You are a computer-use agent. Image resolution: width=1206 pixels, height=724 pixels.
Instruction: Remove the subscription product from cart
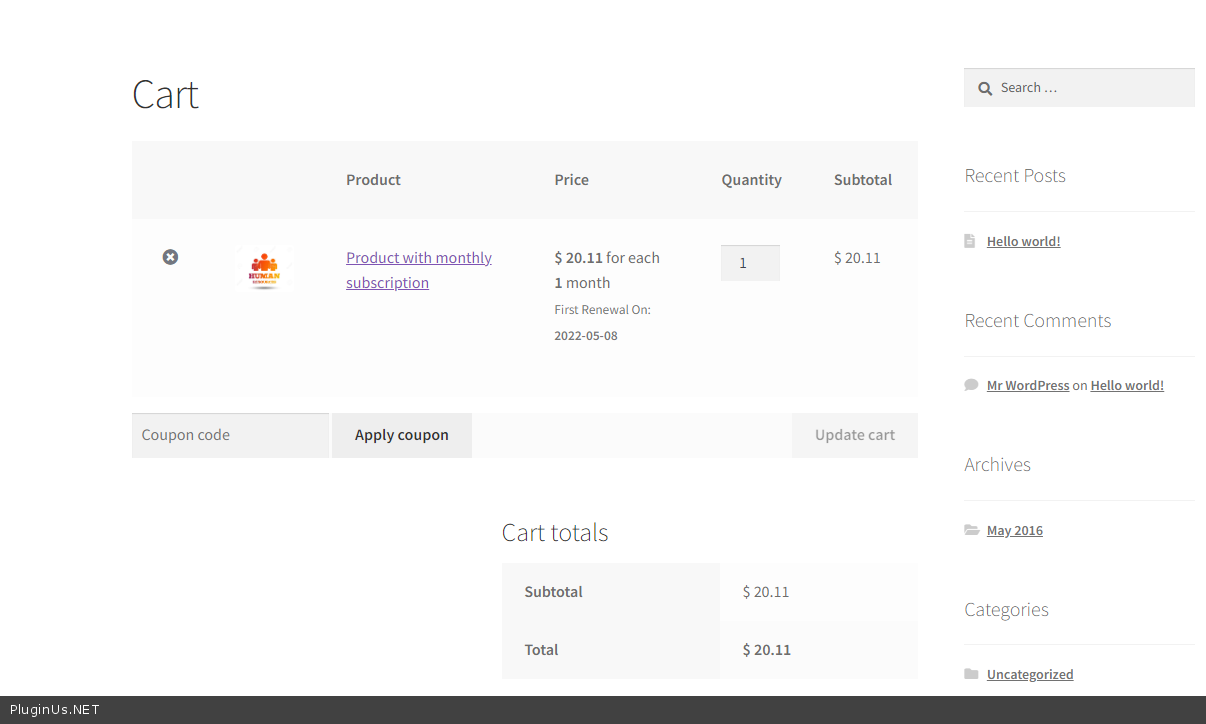coord(170,257)
